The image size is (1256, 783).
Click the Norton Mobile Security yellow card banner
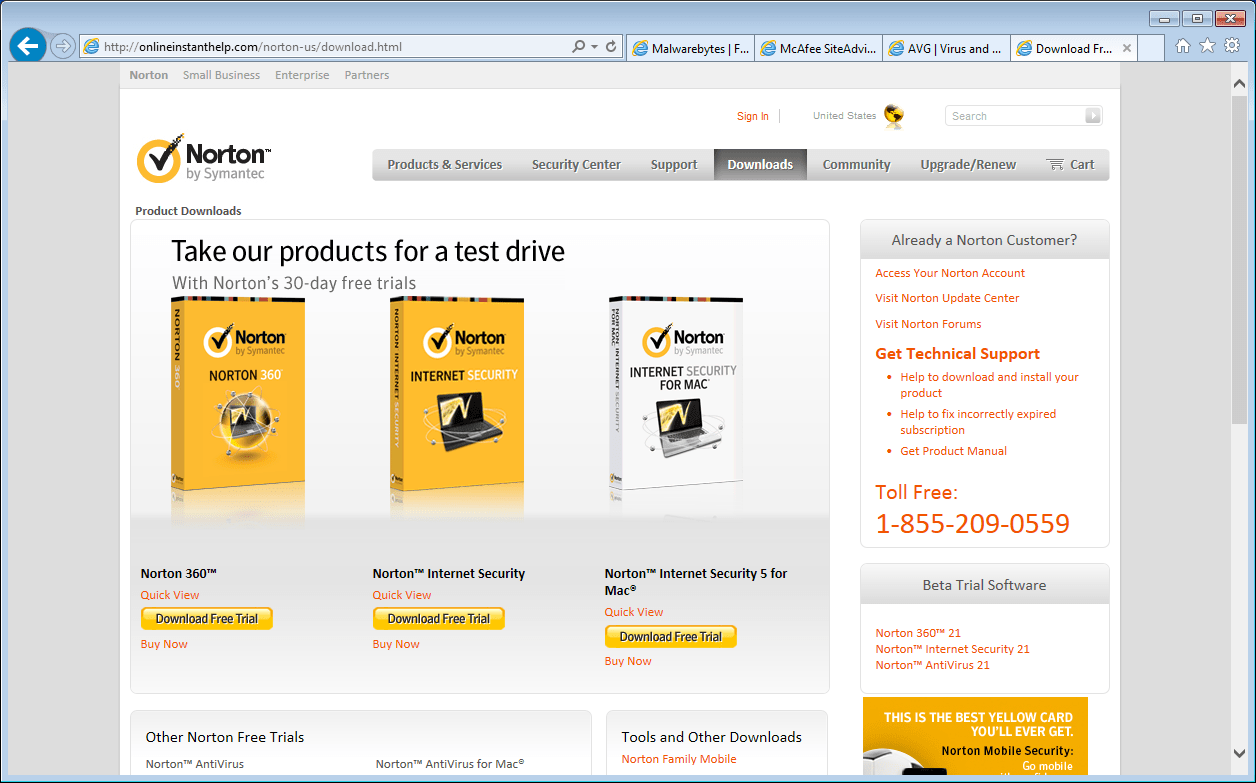point(975,738)
